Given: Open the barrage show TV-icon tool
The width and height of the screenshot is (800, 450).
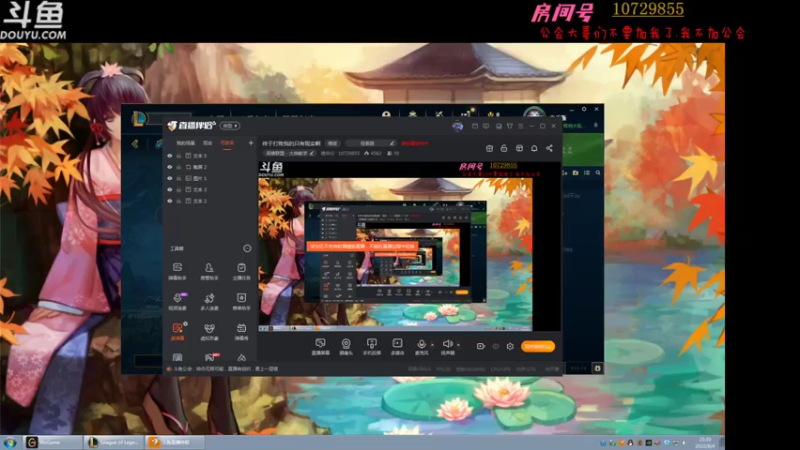Looking at the screenshot, I should coord(241,332).
